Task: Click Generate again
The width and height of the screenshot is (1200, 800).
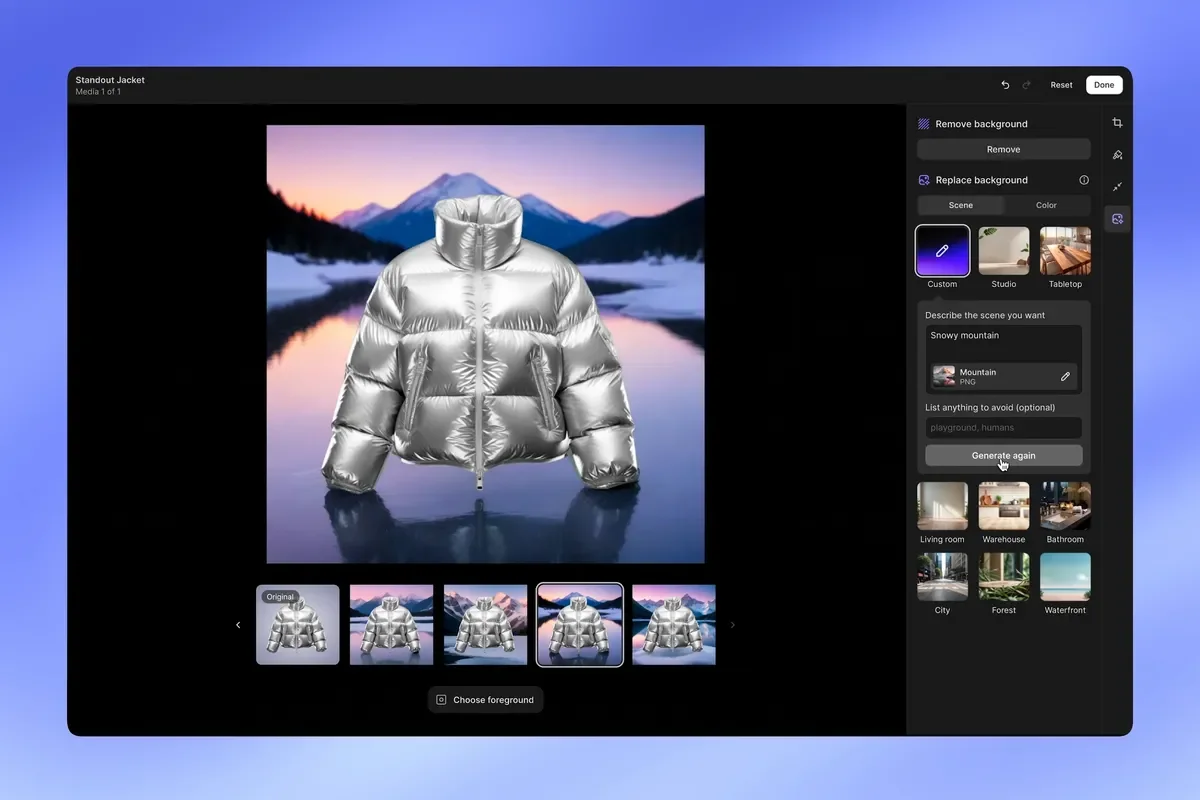Action: coord(1003,456)
